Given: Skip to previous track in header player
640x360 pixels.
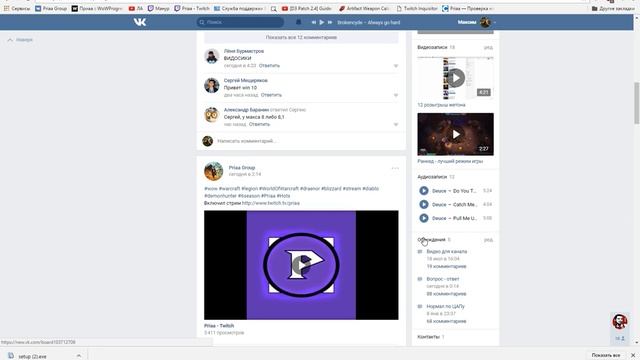Looking at the screenshot, I should 314,22.
